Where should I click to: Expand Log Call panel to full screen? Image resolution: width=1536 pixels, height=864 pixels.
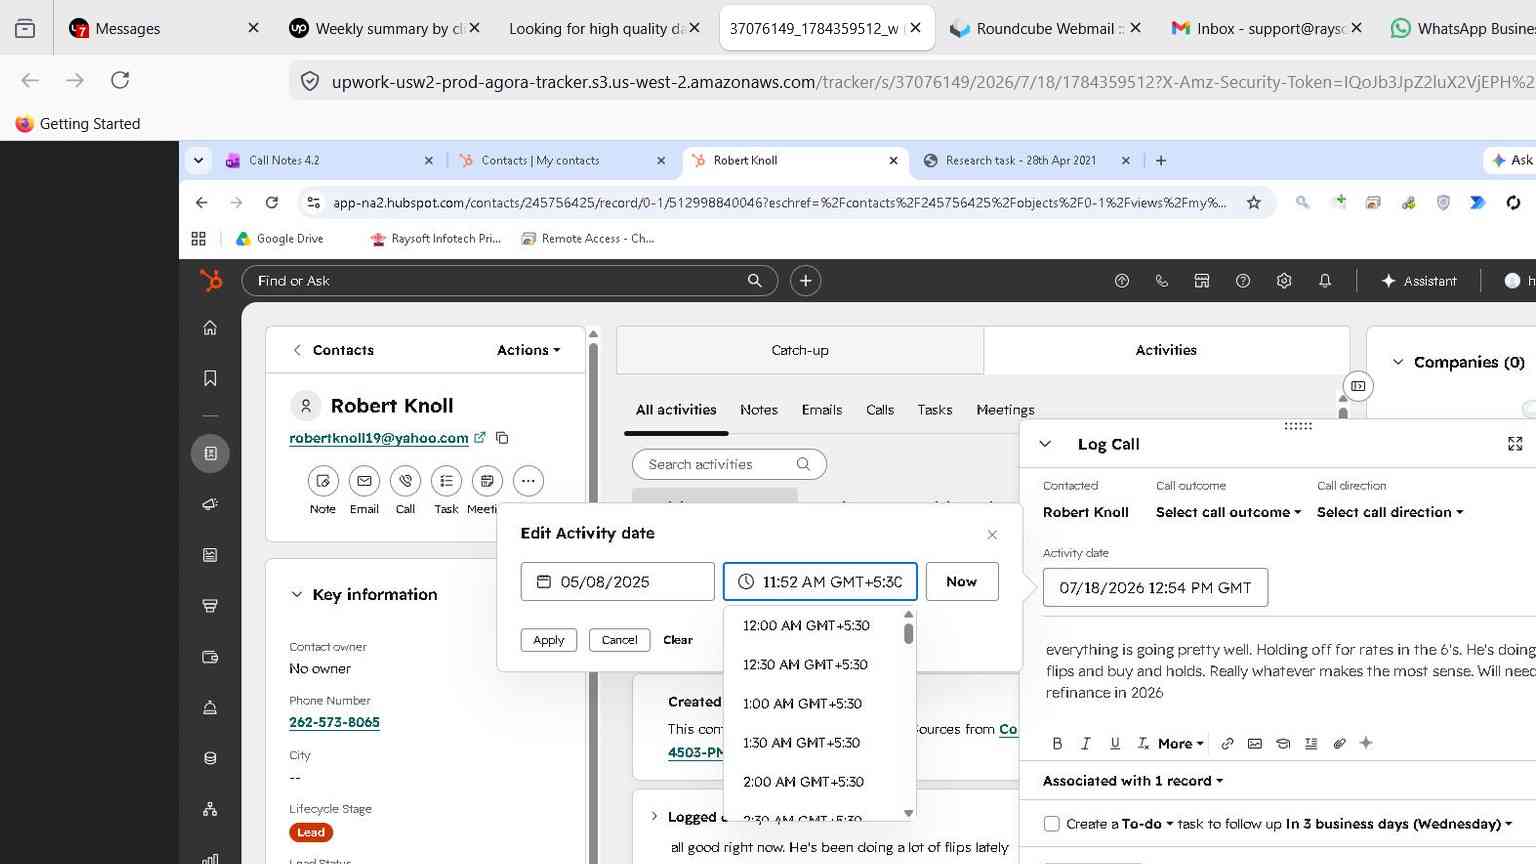1515,444
